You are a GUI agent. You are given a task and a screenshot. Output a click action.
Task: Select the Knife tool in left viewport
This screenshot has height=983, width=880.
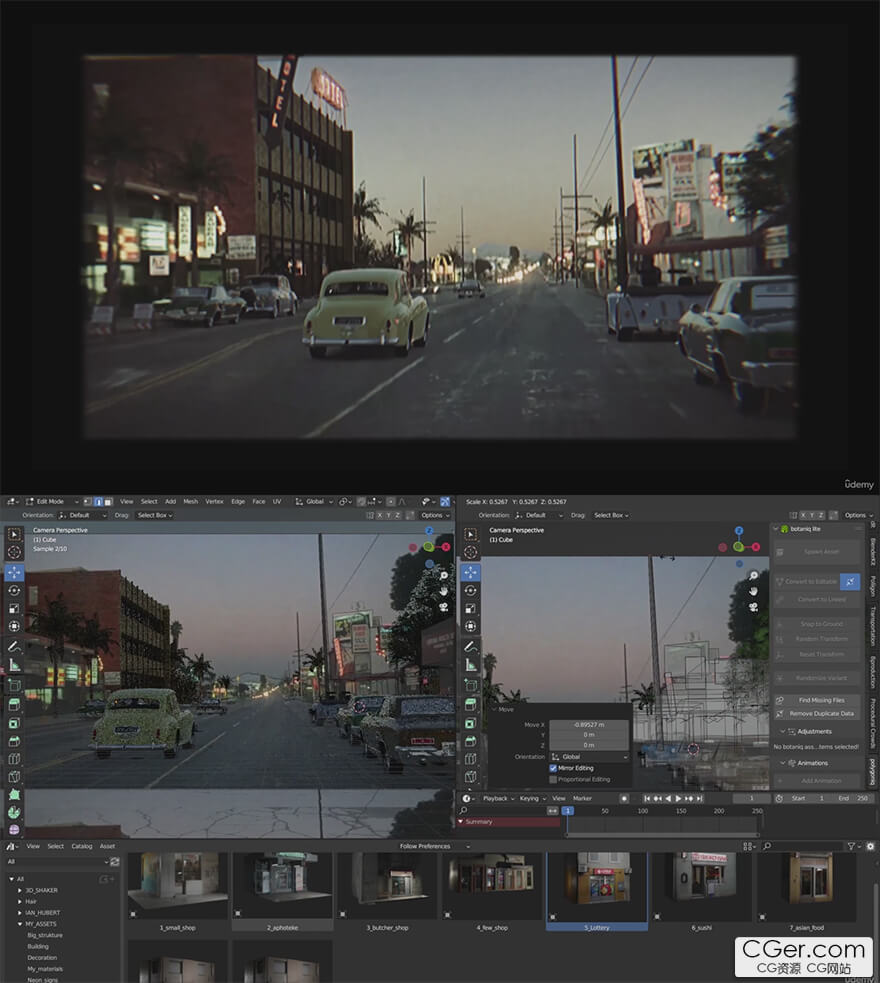tap(14, 777)
